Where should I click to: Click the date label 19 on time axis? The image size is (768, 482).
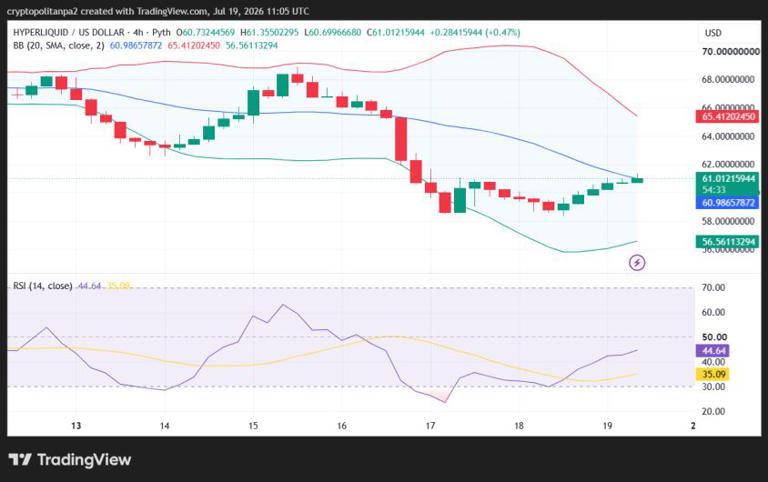607,426
